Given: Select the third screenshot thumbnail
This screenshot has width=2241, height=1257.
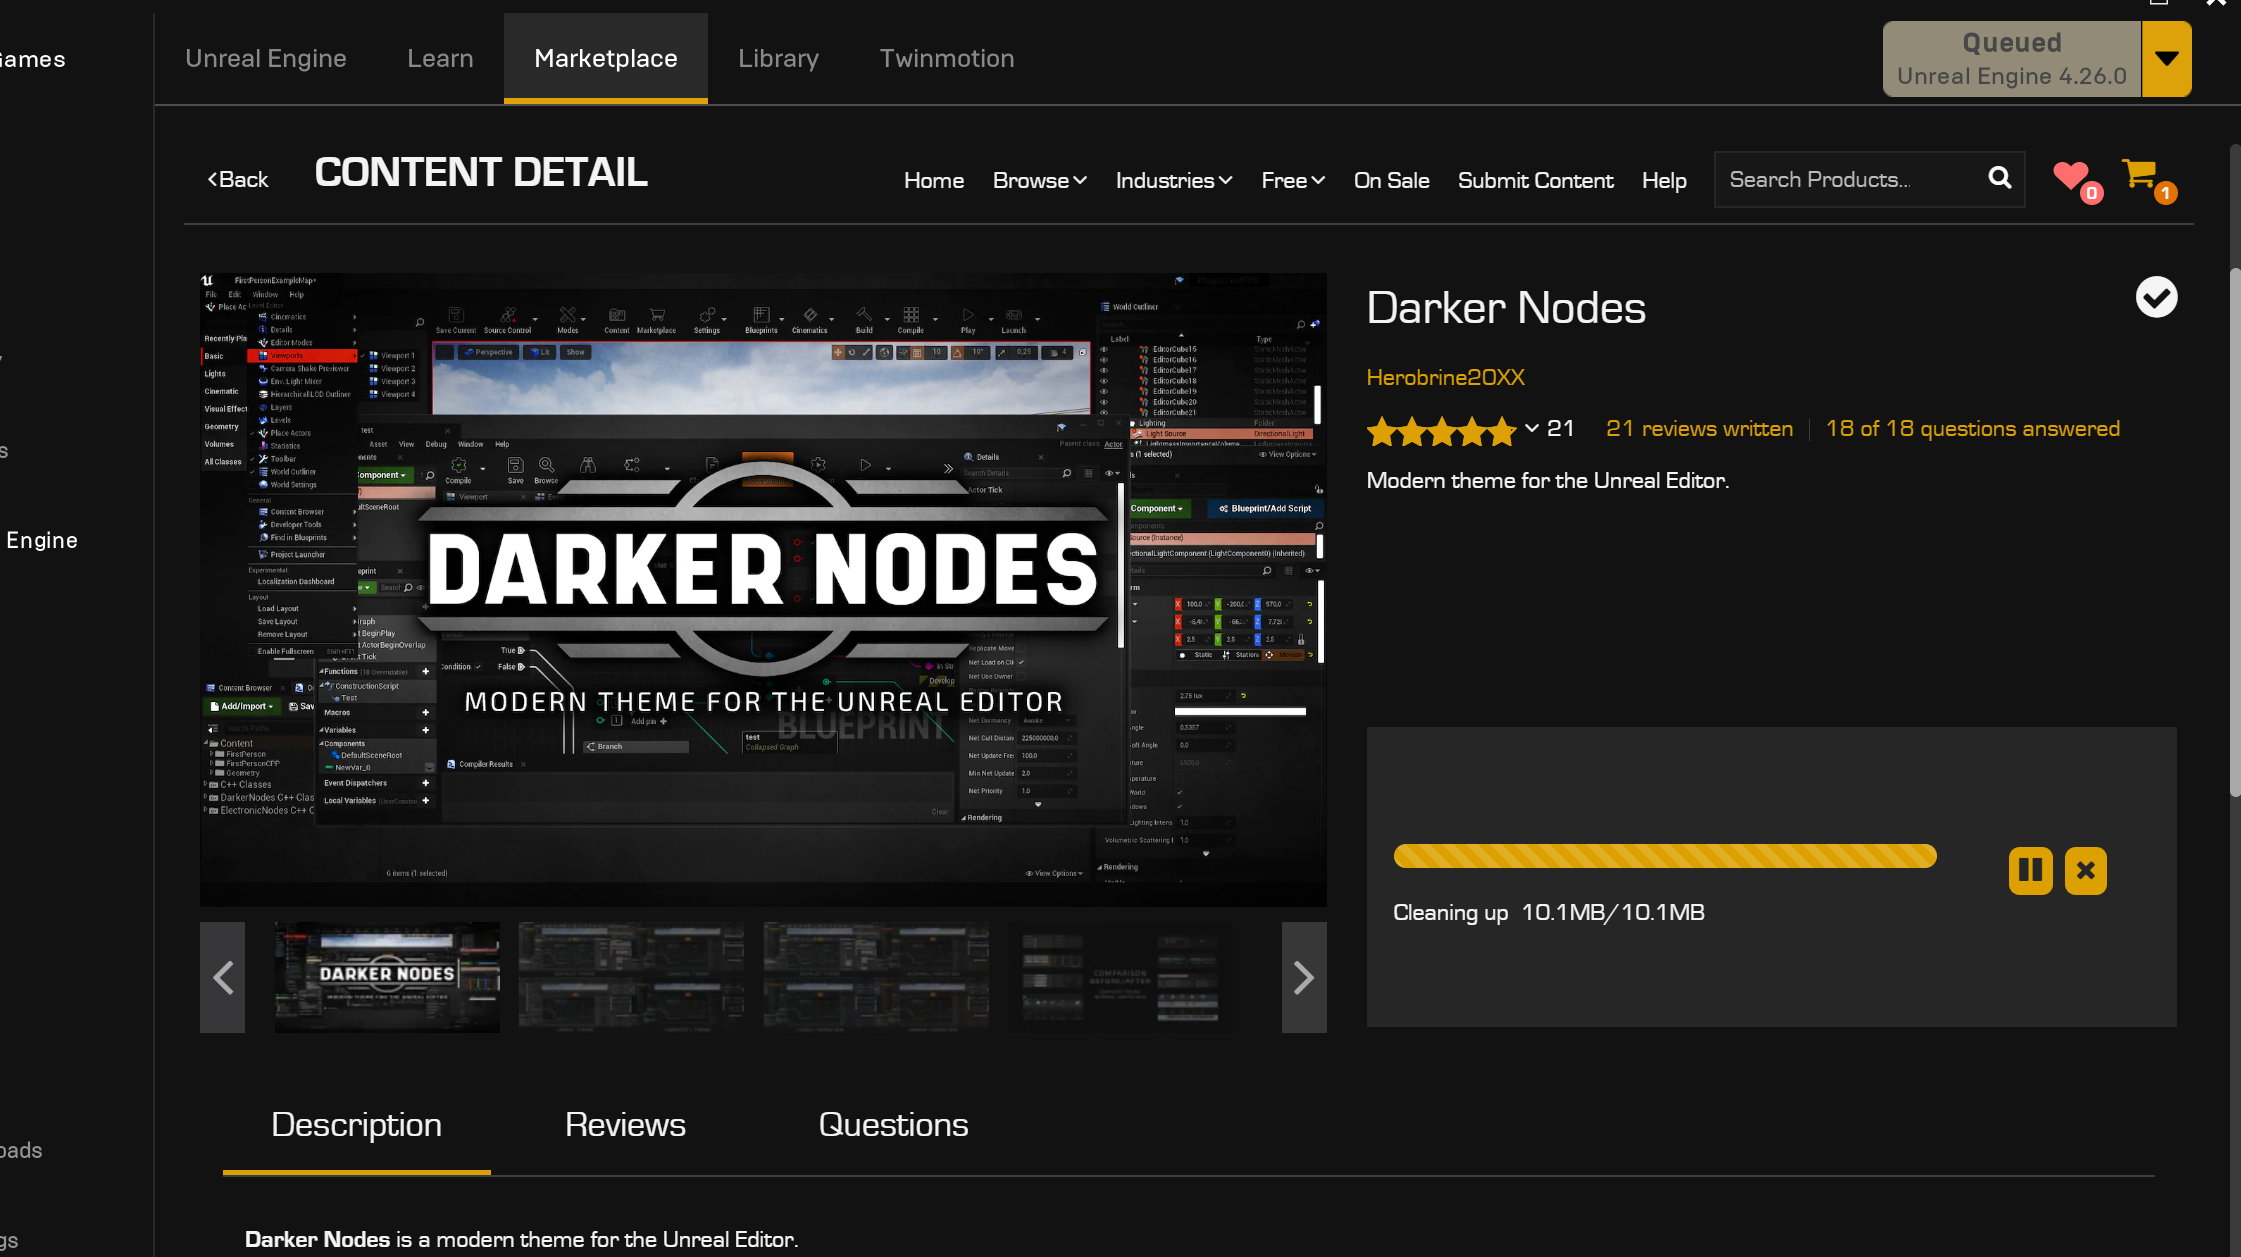Looking at the screenshot, I should (x=876, y=977).
